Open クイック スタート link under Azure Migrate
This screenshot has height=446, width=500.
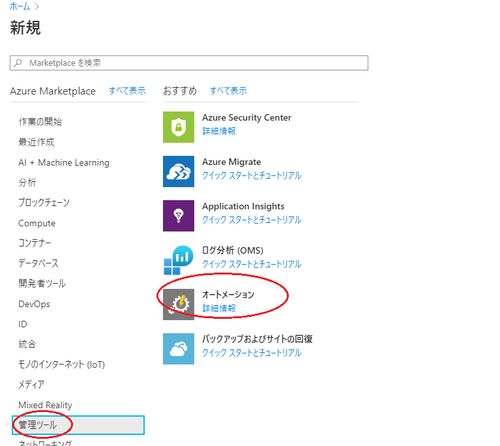[252, 175]
